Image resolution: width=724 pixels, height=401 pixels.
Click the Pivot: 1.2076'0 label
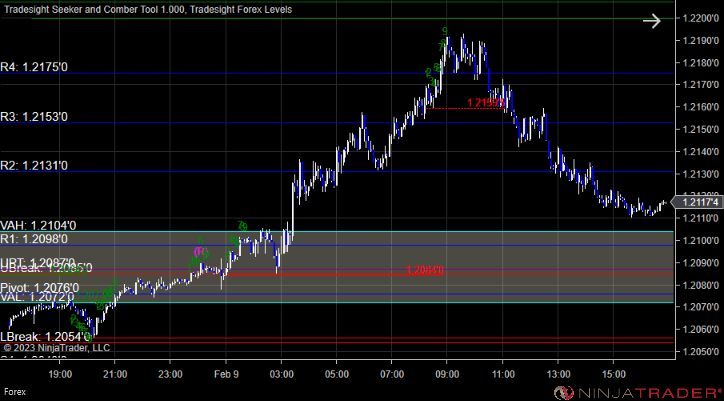tap(39, 288)
